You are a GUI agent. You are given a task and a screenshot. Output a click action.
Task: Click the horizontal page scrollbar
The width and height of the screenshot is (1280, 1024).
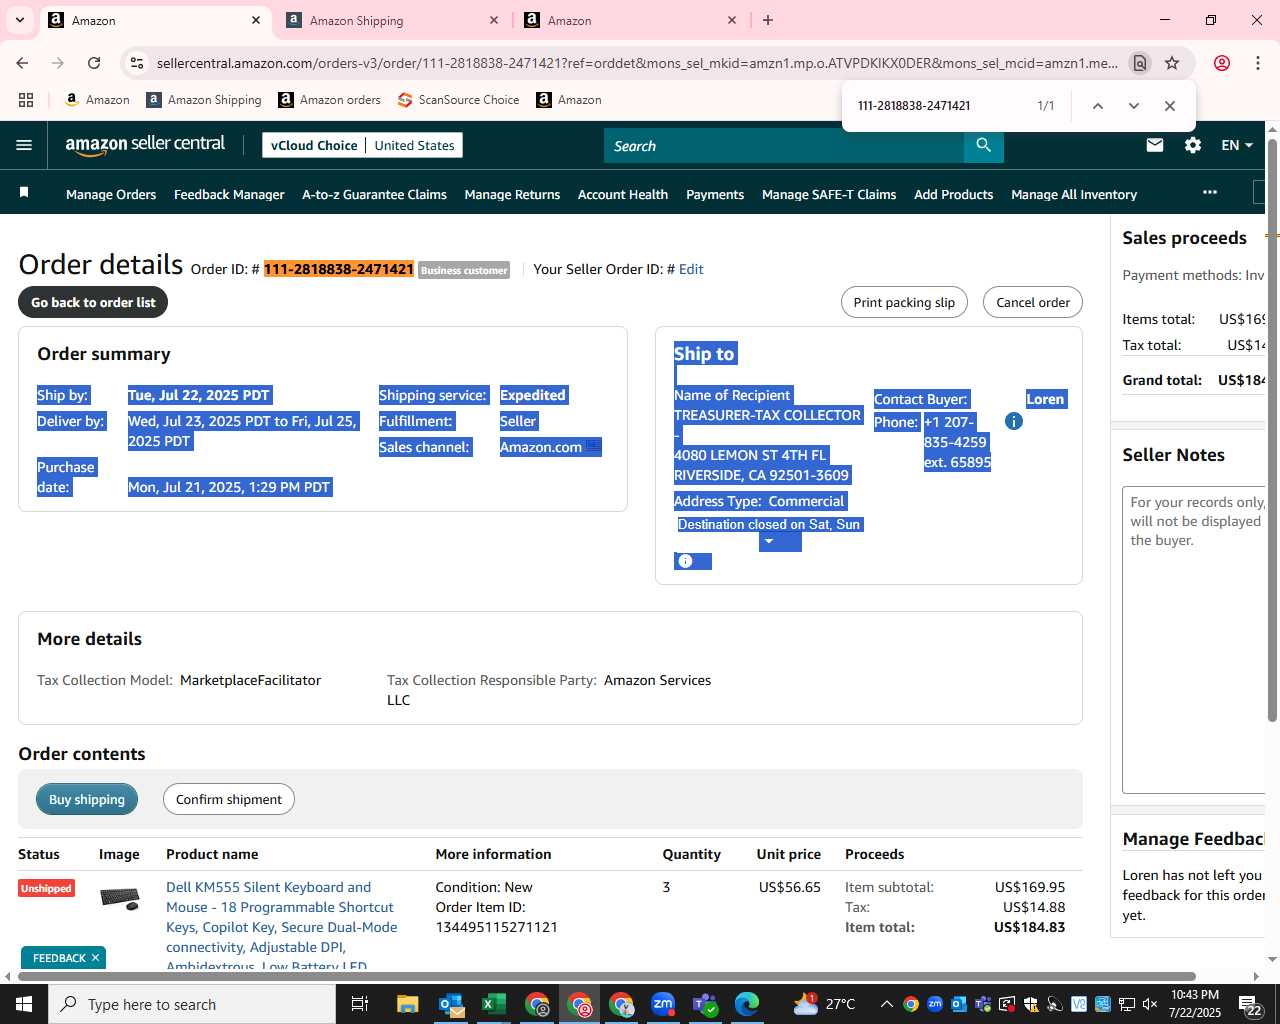pos(607,976)
